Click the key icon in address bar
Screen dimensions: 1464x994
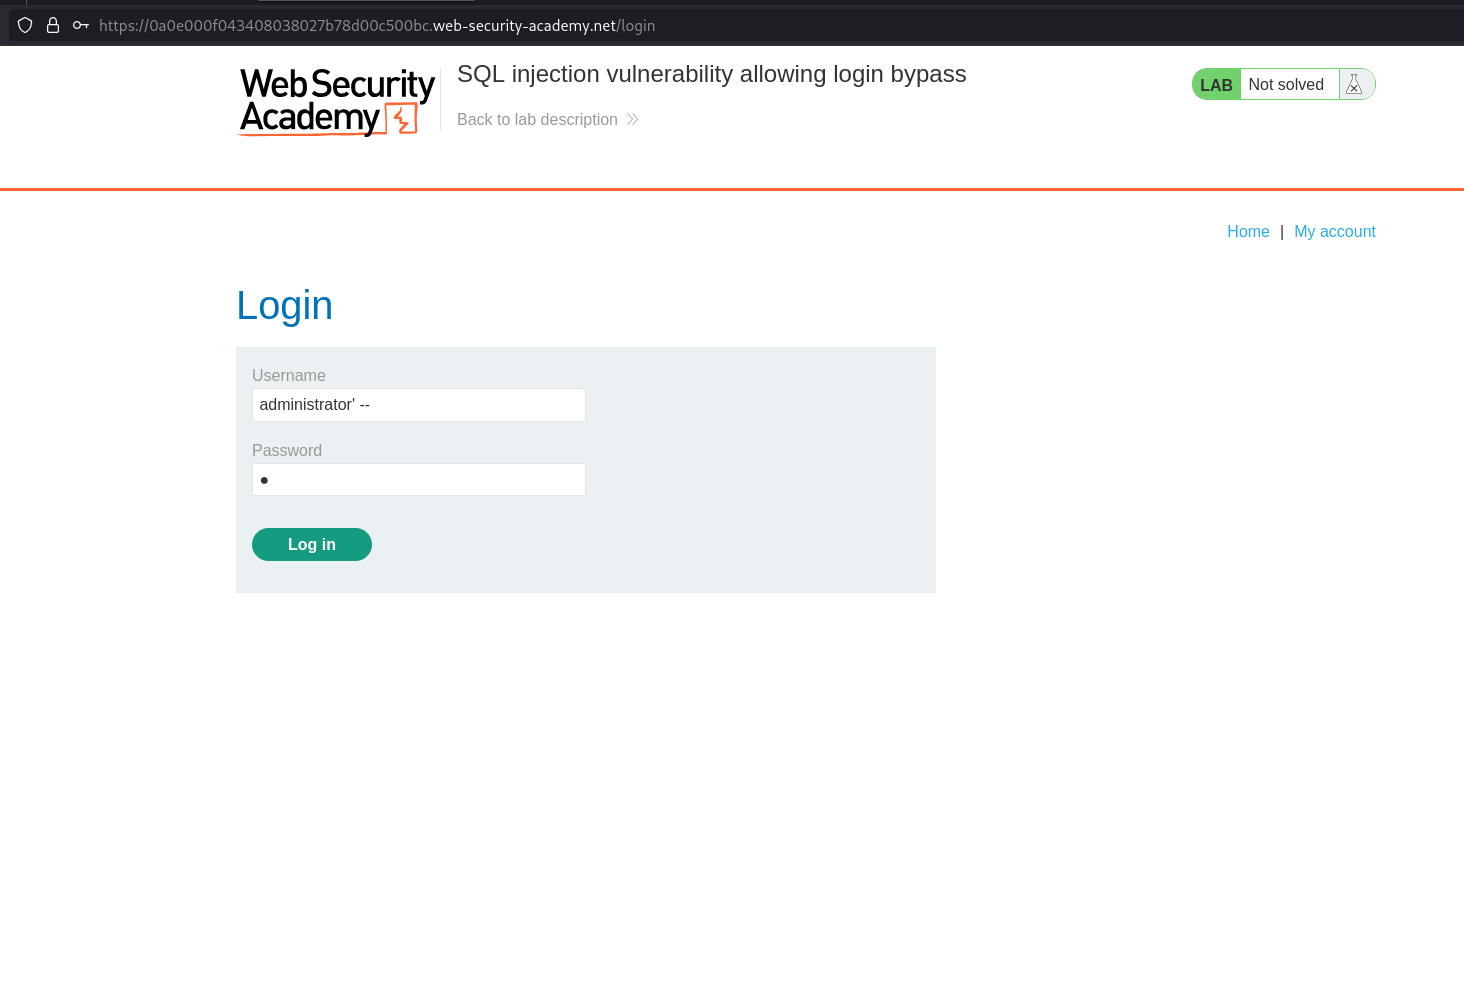81,25
